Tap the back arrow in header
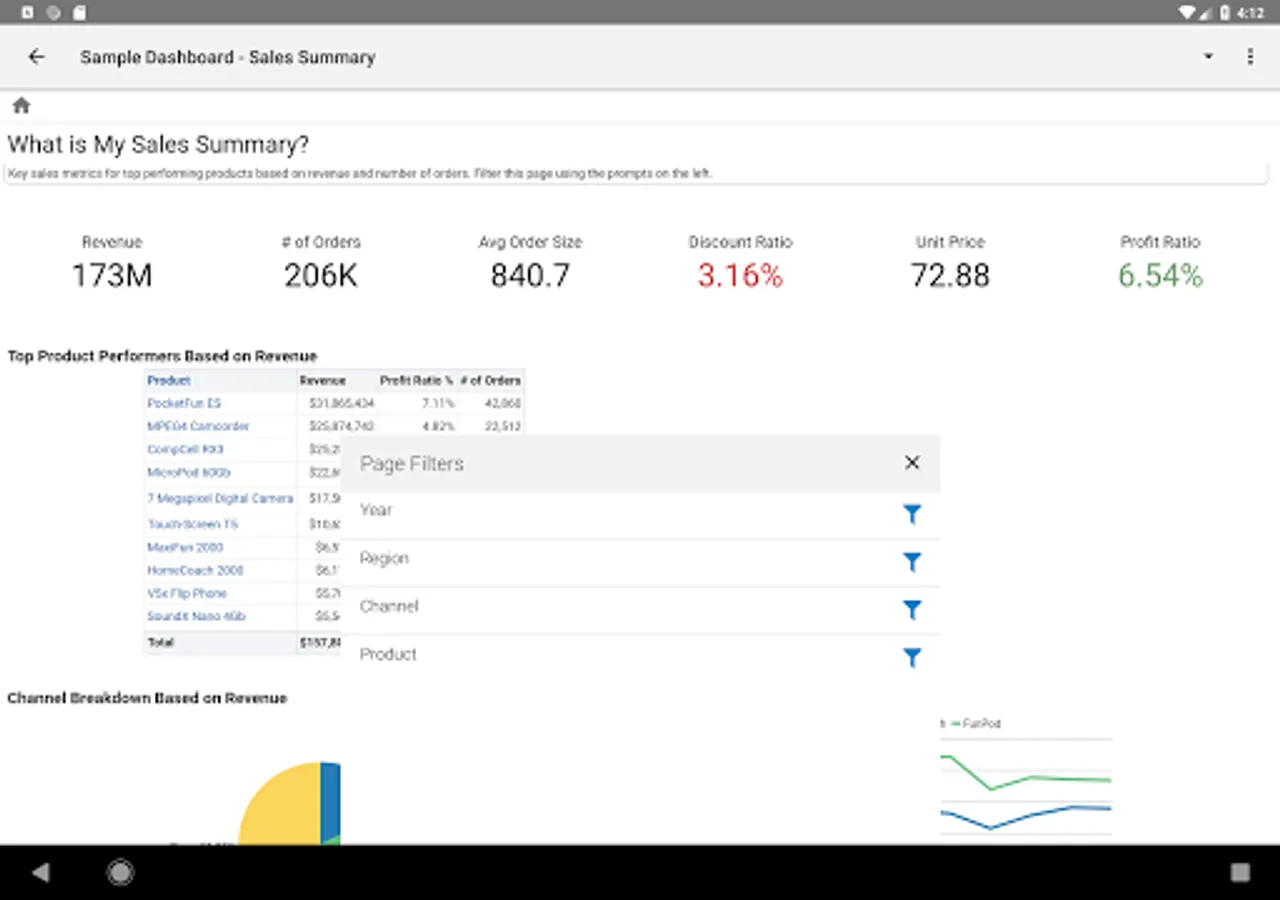This screenshot has width=1280, height=900. point(37,57)
